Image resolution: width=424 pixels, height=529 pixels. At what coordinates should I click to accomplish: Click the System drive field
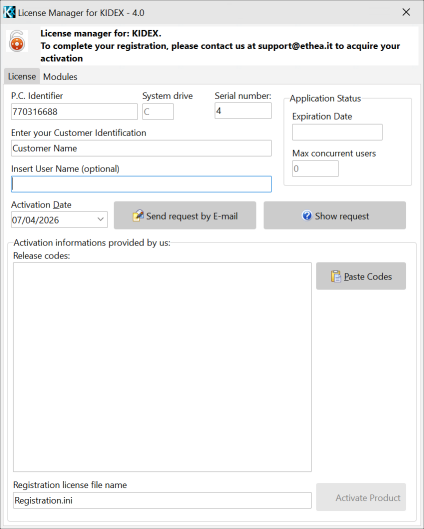point(158,112)
